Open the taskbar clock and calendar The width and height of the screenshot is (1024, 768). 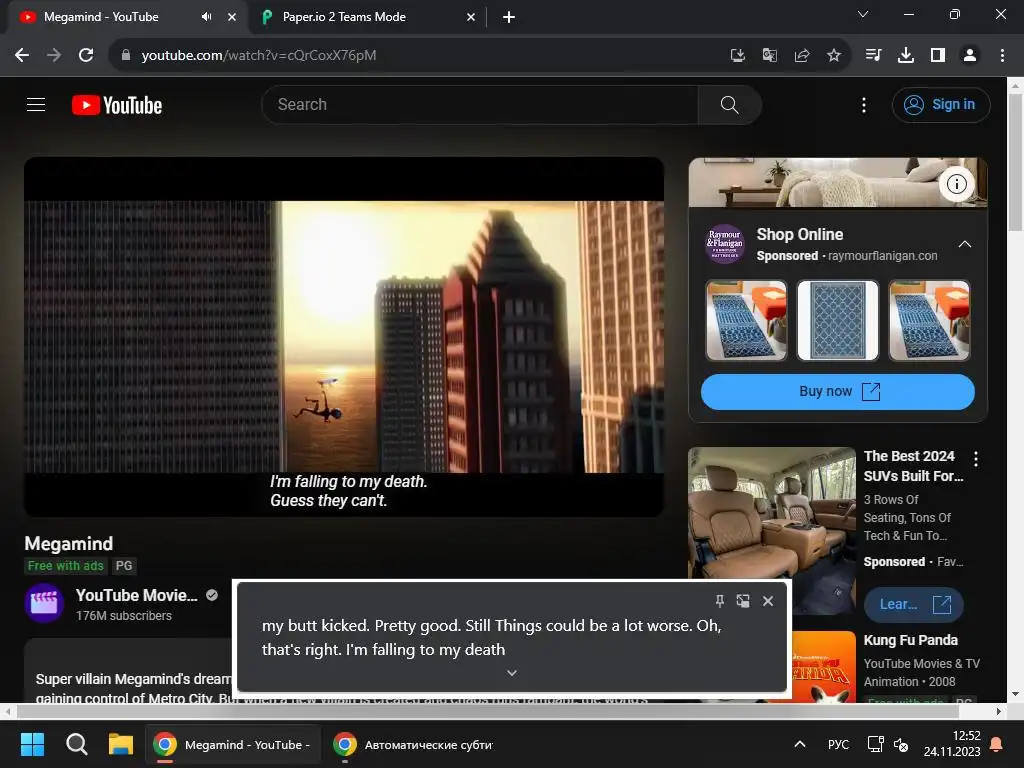952,744
